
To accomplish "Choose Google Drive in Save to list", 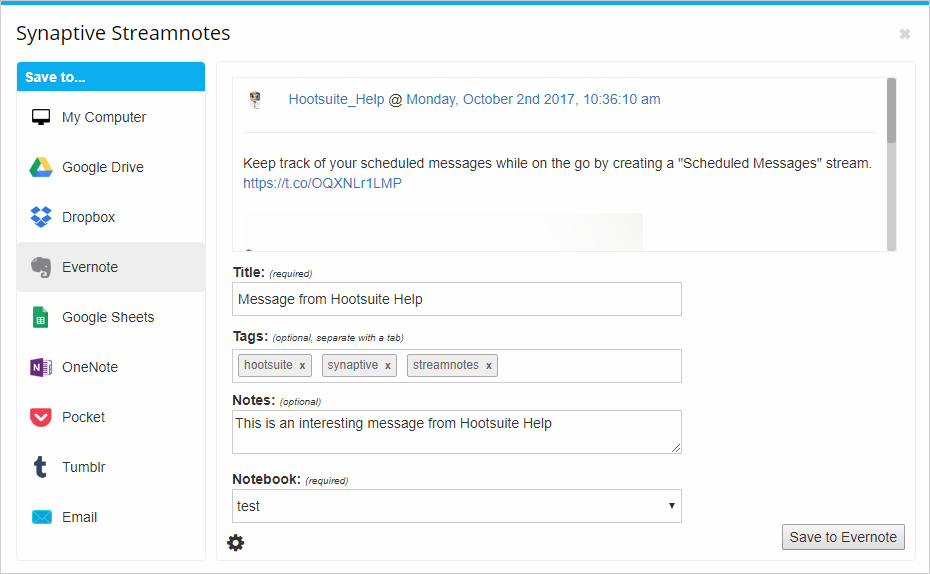I will [111, 167].
